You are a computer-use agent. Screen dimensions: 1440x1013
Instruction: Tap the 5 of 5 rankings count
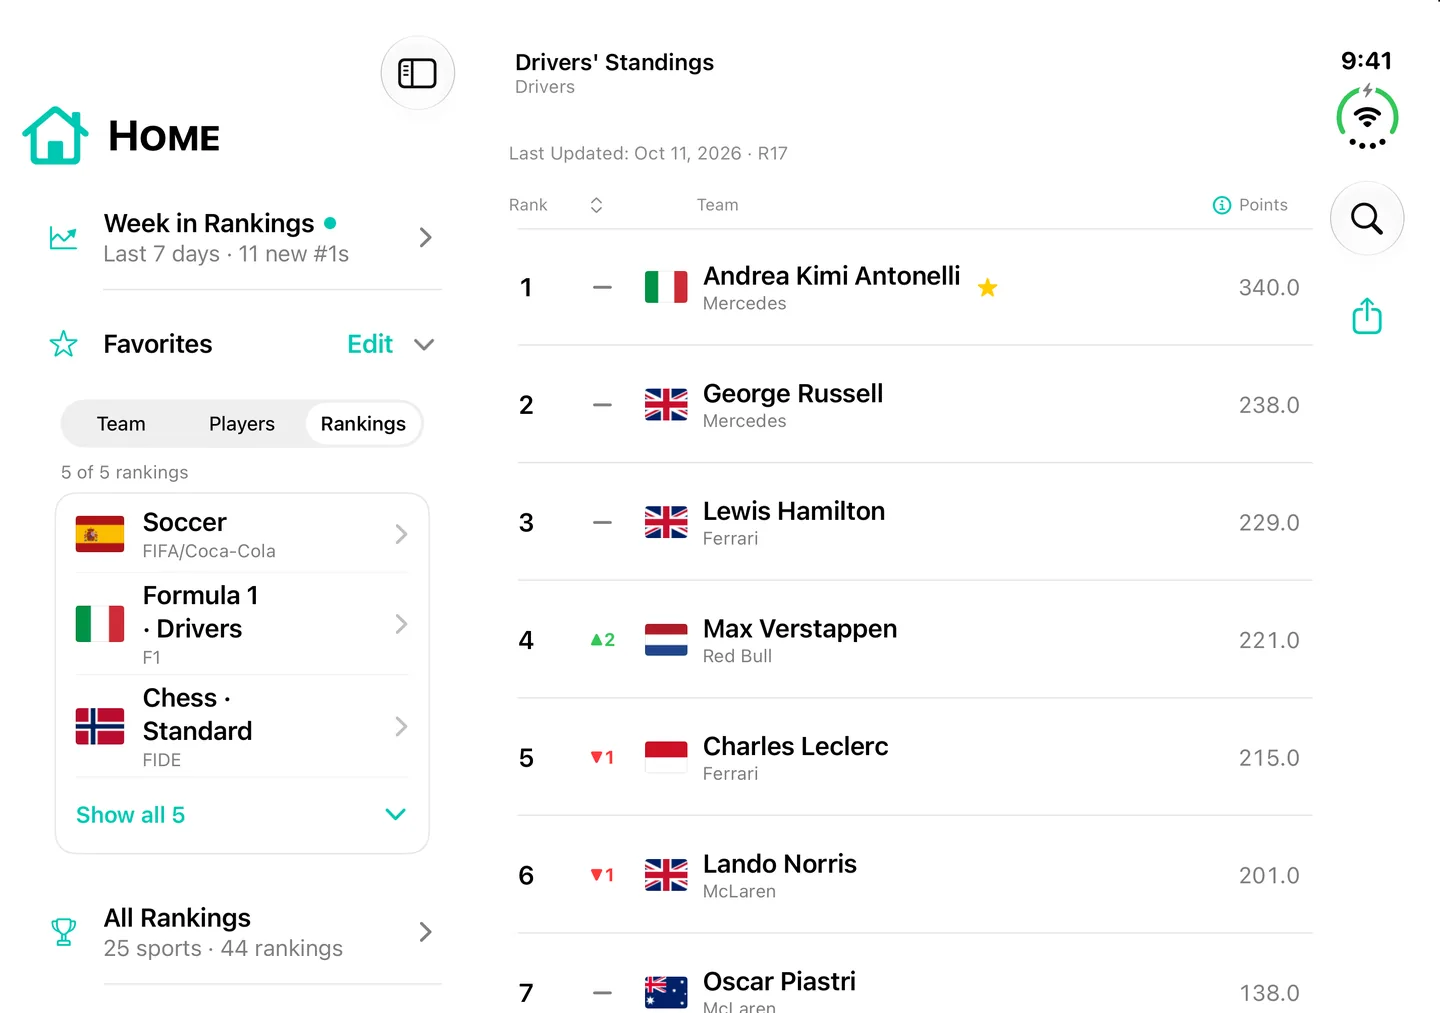coord(125,472)
